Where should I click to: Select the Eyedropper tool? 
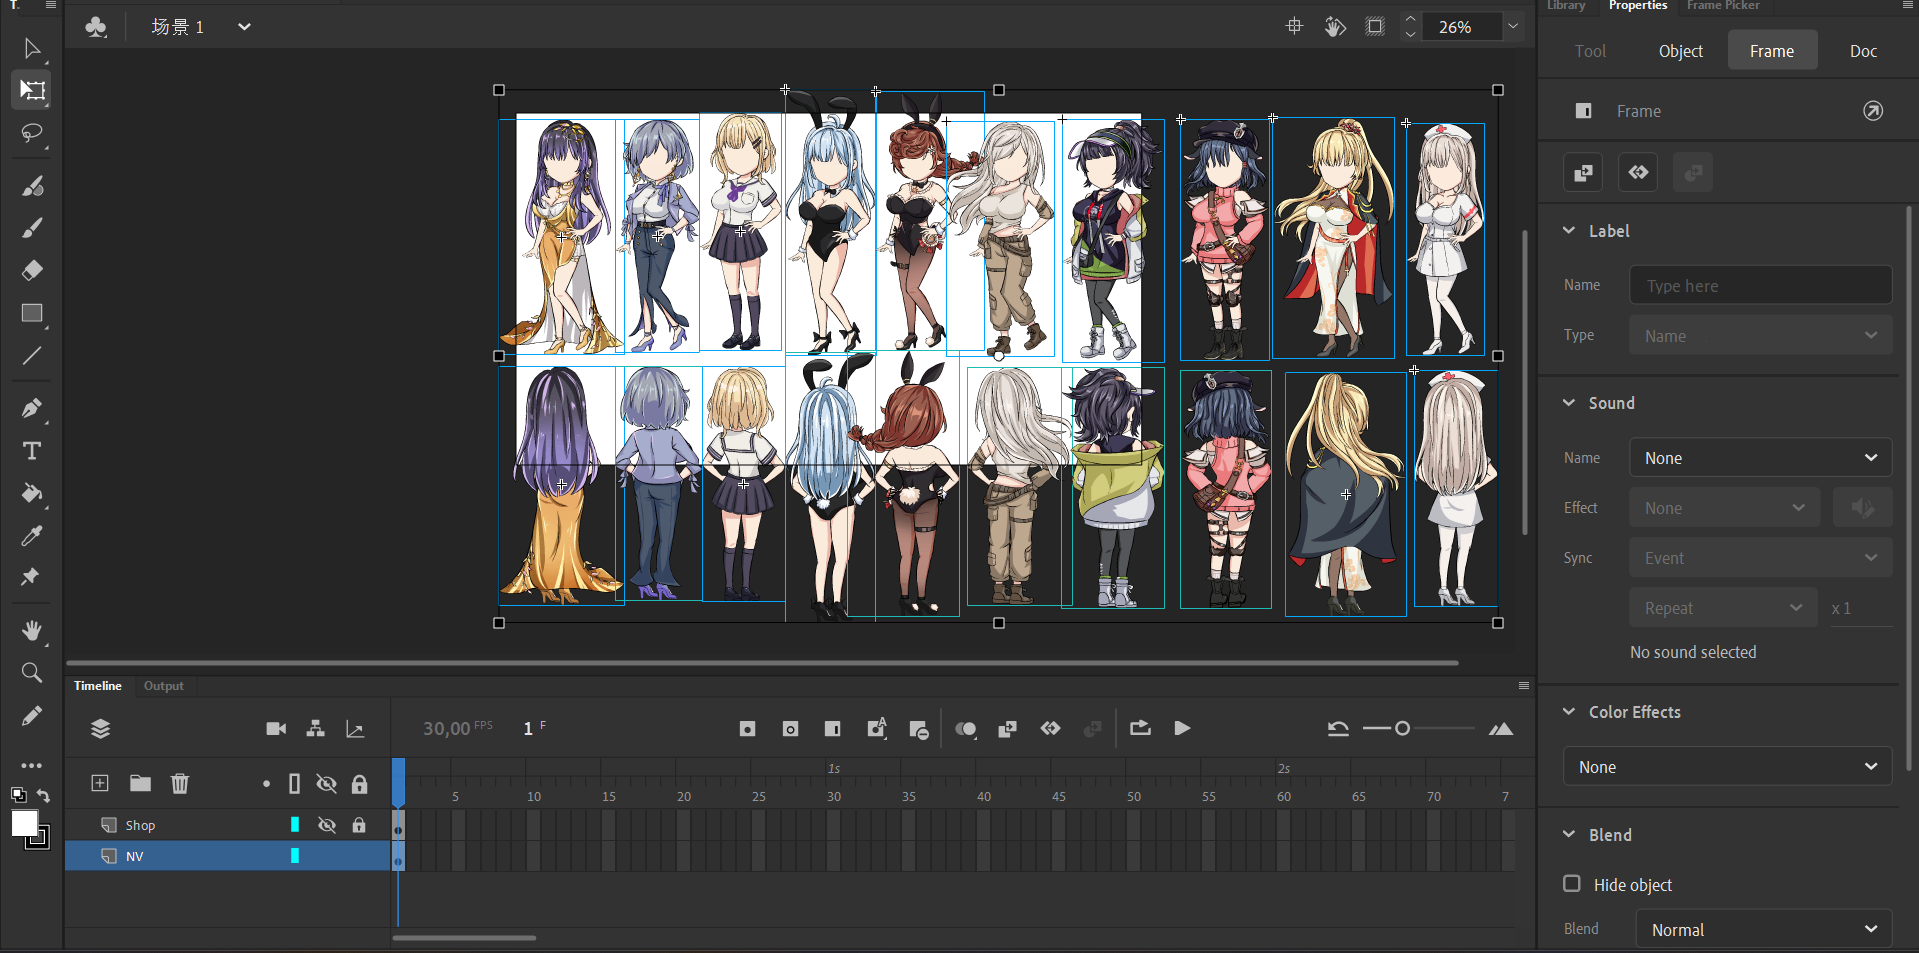point(32,536)
